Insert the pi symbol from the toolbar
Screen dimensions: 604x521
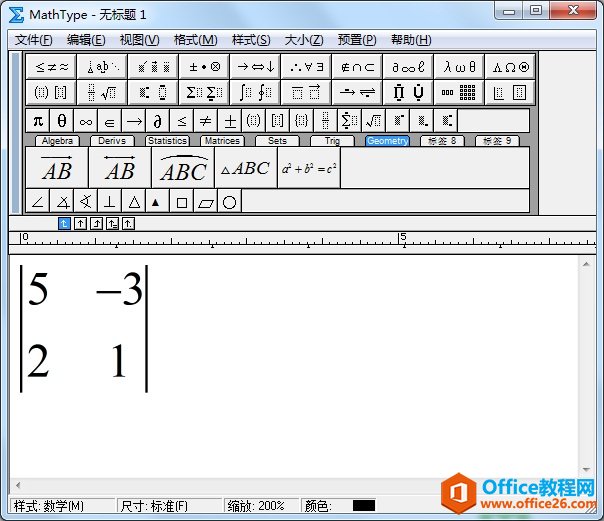(37, 121)
